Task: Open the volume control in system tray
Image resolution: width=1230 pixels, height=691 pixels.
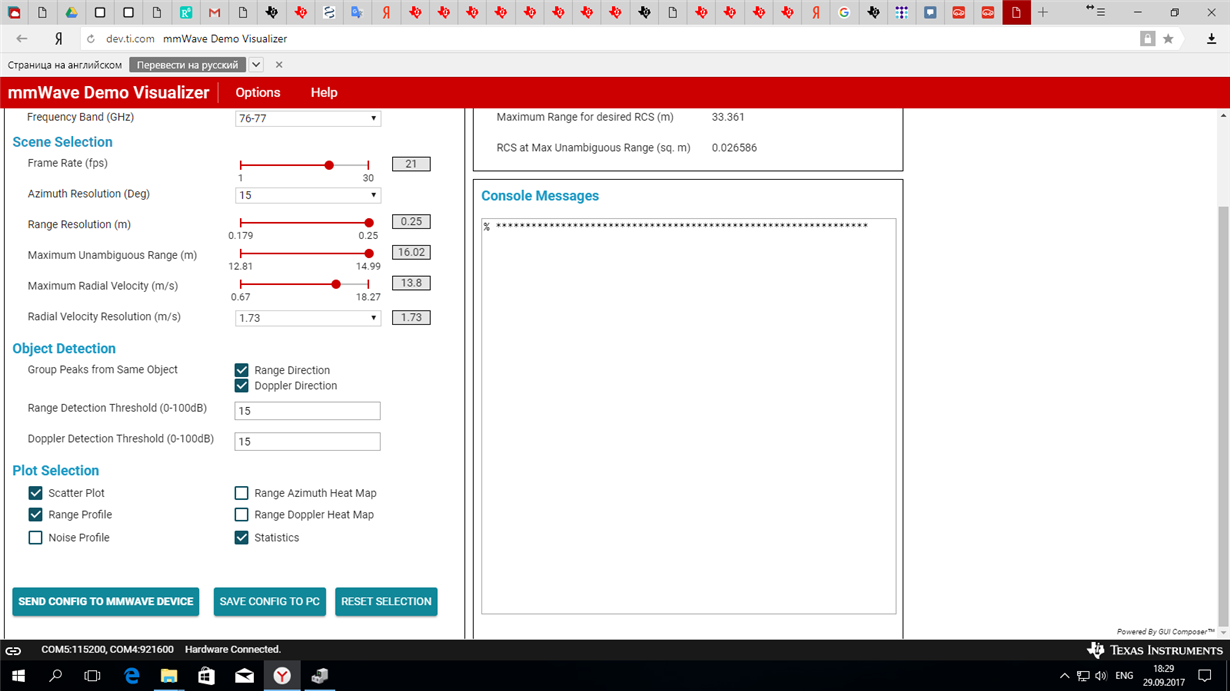Action: click(x=1101, y=676)
